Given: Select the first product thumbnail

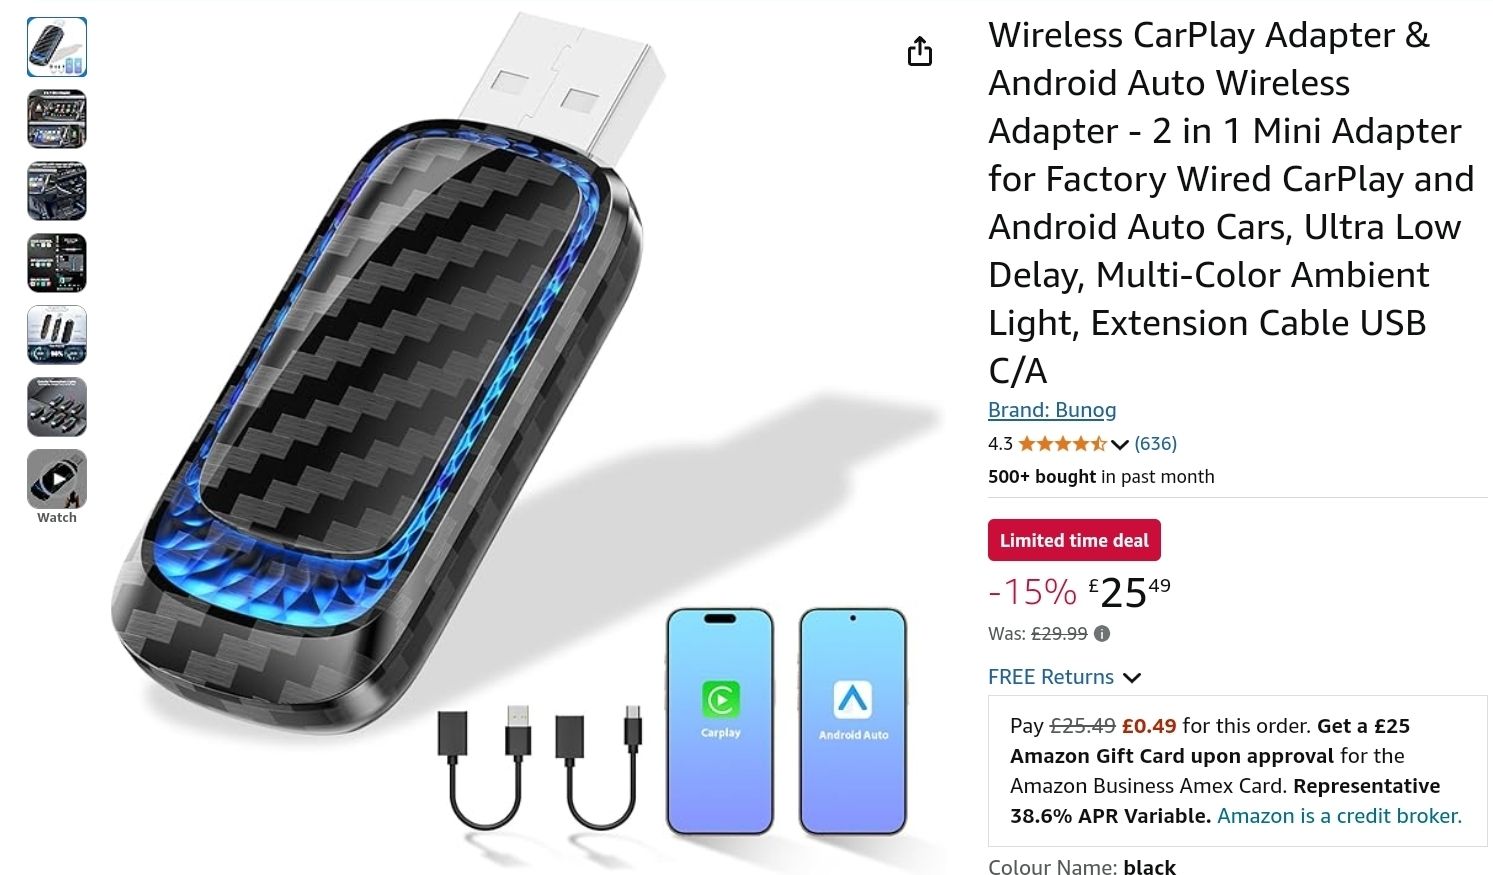Looking at the screenshot, I should pyautogui.click(x=57, y=47).
